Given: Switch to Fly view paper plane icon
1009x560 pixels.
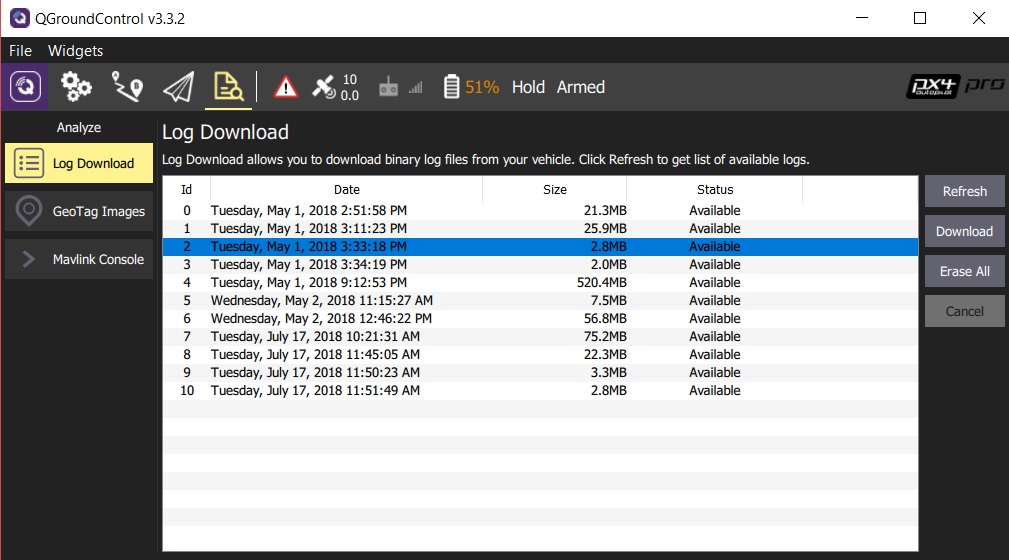Looking at the screenshot, I should click(178, 87).
